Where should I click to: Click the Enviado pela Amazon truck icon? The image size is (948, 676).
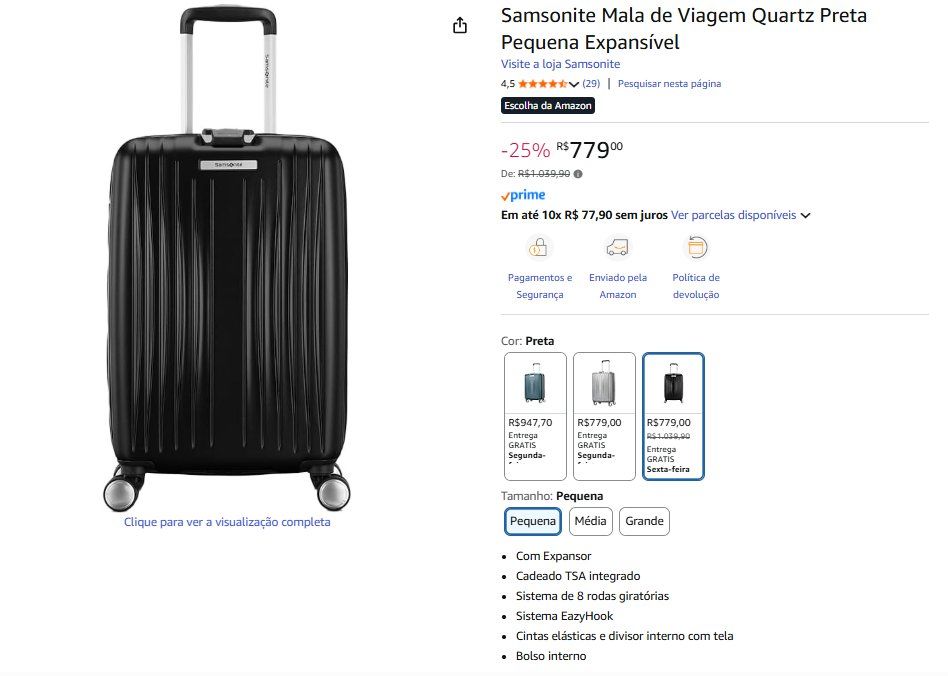point(617,247)
